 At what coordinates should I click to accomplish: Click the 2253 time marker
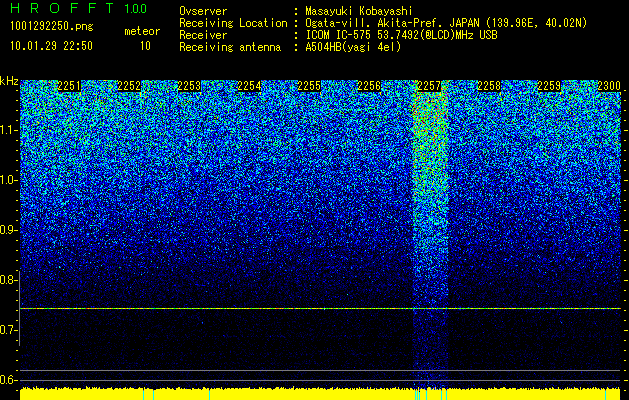click(189, 86)
